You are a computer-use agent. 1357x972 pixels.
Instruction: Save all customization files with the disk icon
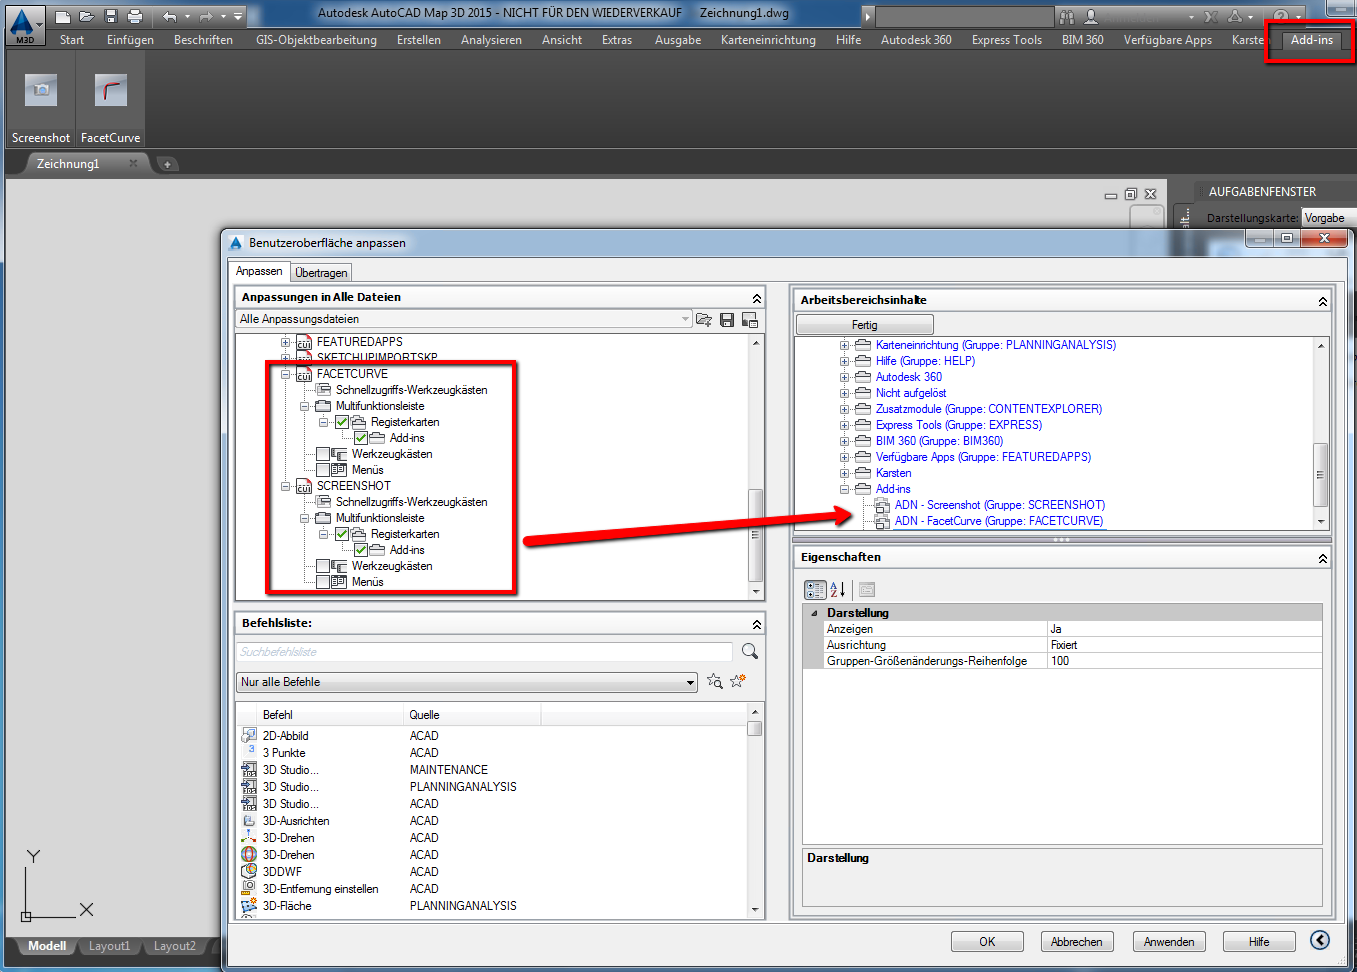727,320
